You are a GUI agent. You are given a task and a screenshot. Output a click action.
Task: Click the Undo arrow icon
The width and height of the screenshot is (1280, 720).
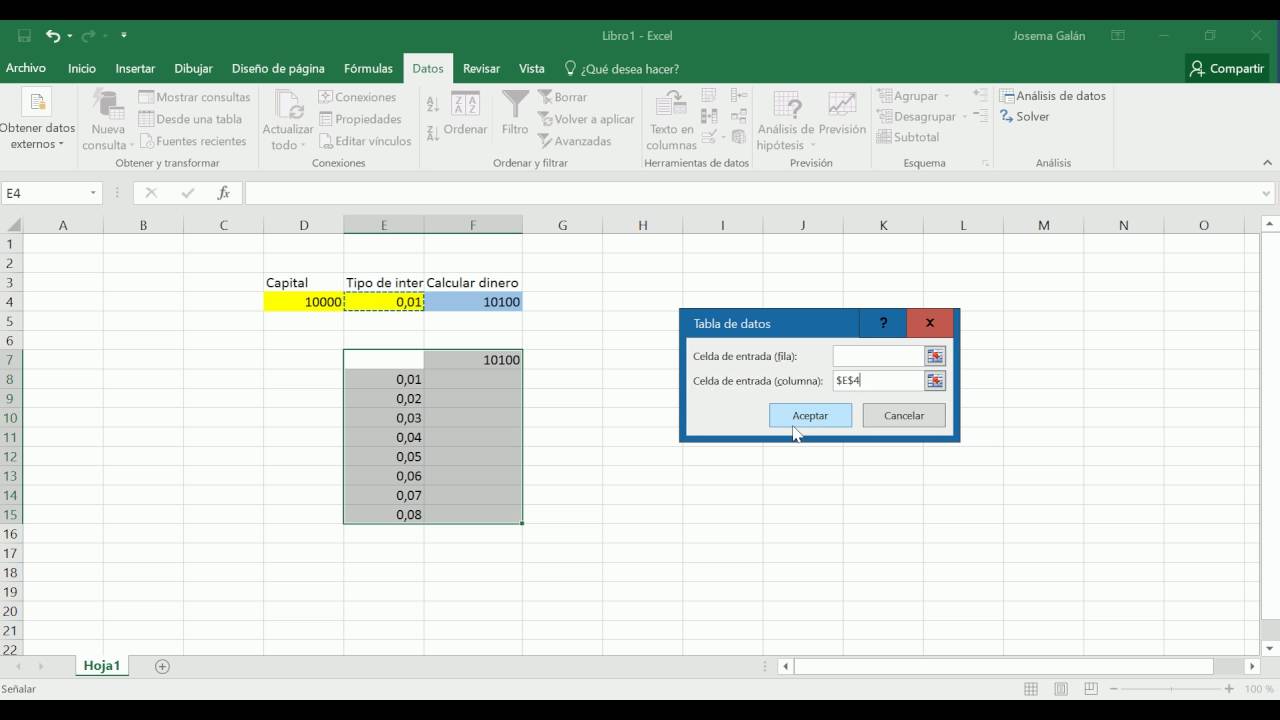pyautogui.click(x=53, y=36)
